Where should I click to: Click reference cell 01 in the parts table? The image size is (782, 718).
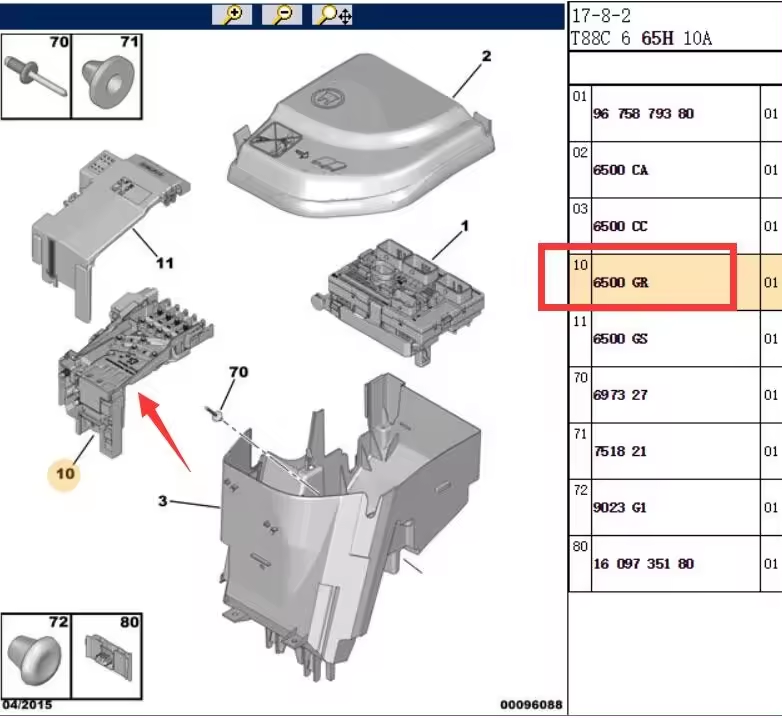[580, 113]
